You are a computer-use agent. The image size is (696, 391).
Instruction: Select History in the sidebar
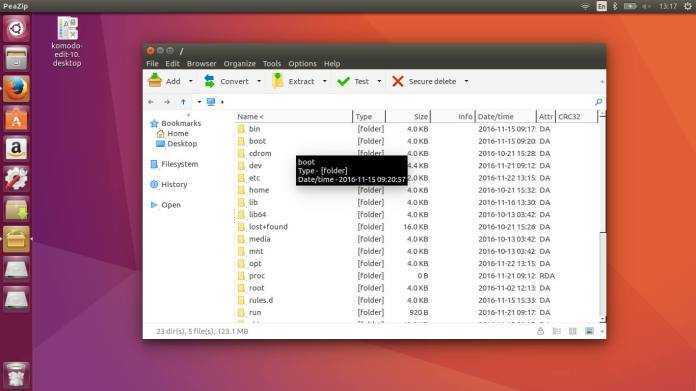point(169,185)
